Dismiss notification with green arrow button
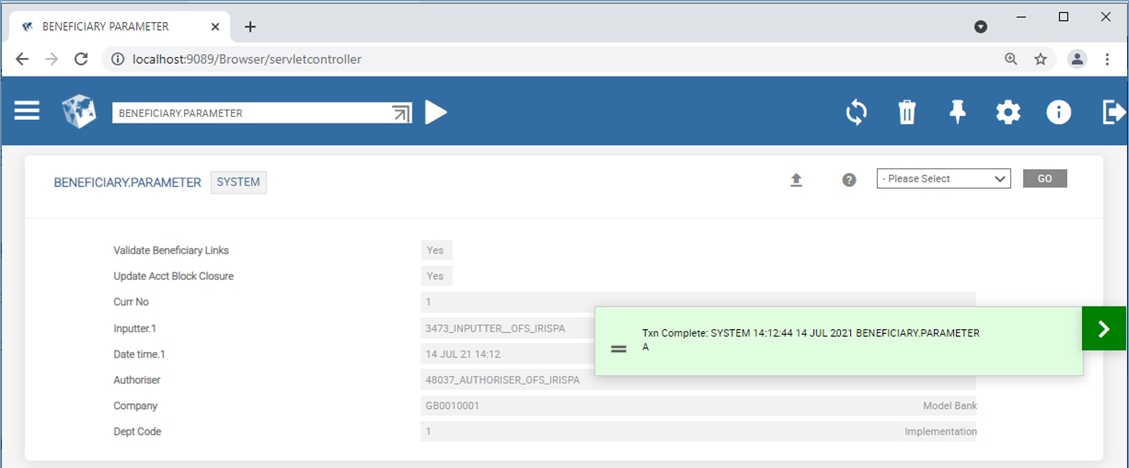The width and height of the screenshot is (1129, 468). [1104, 329]
